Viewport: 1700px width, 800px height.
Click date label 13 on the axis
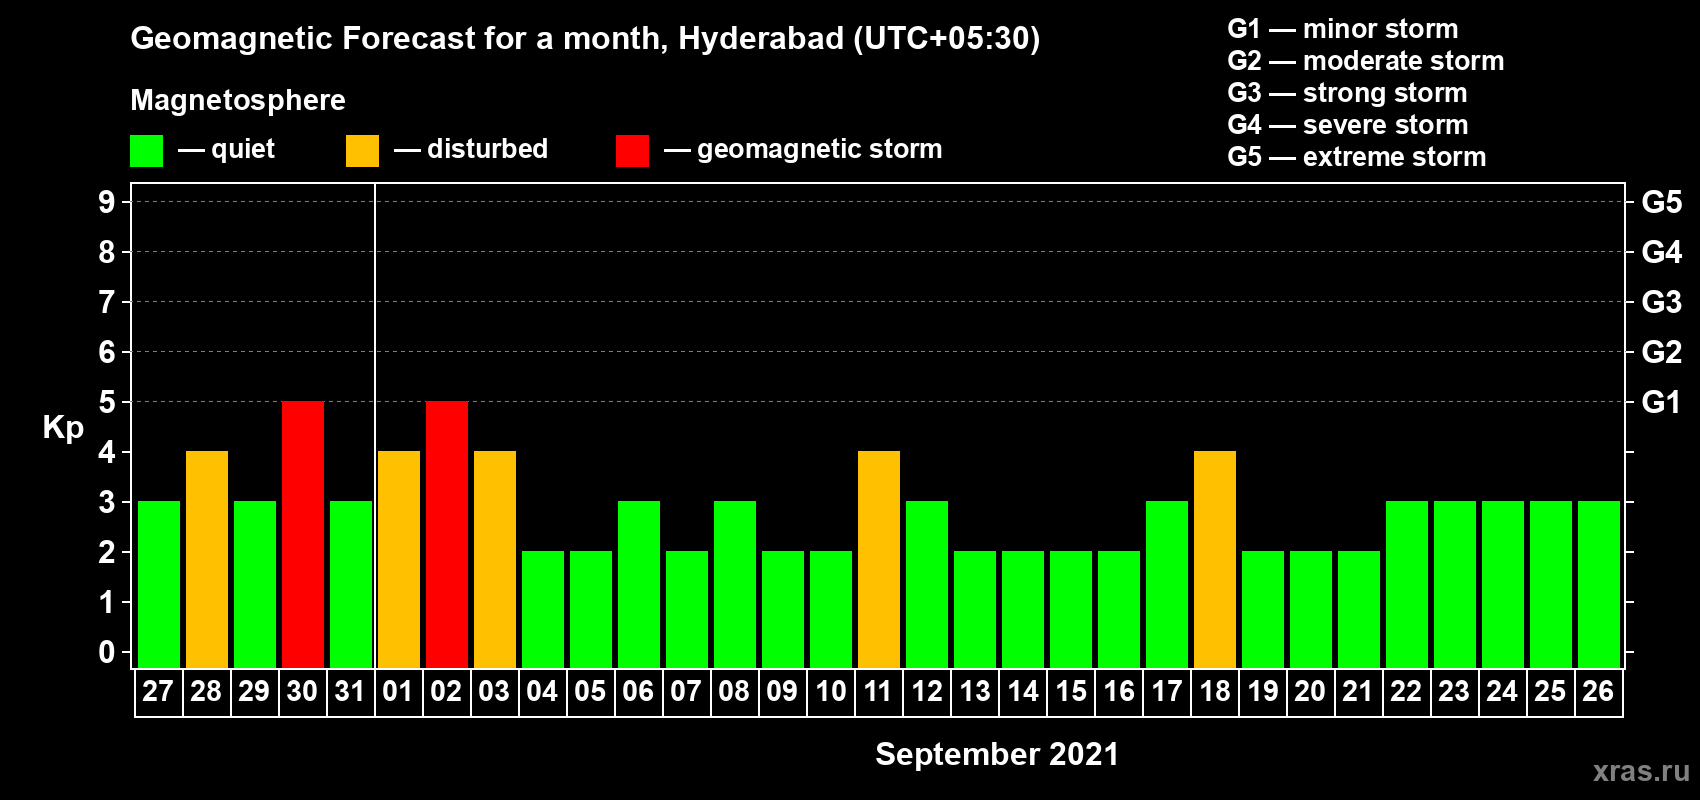pyautogui.click(x=974, y=691)
